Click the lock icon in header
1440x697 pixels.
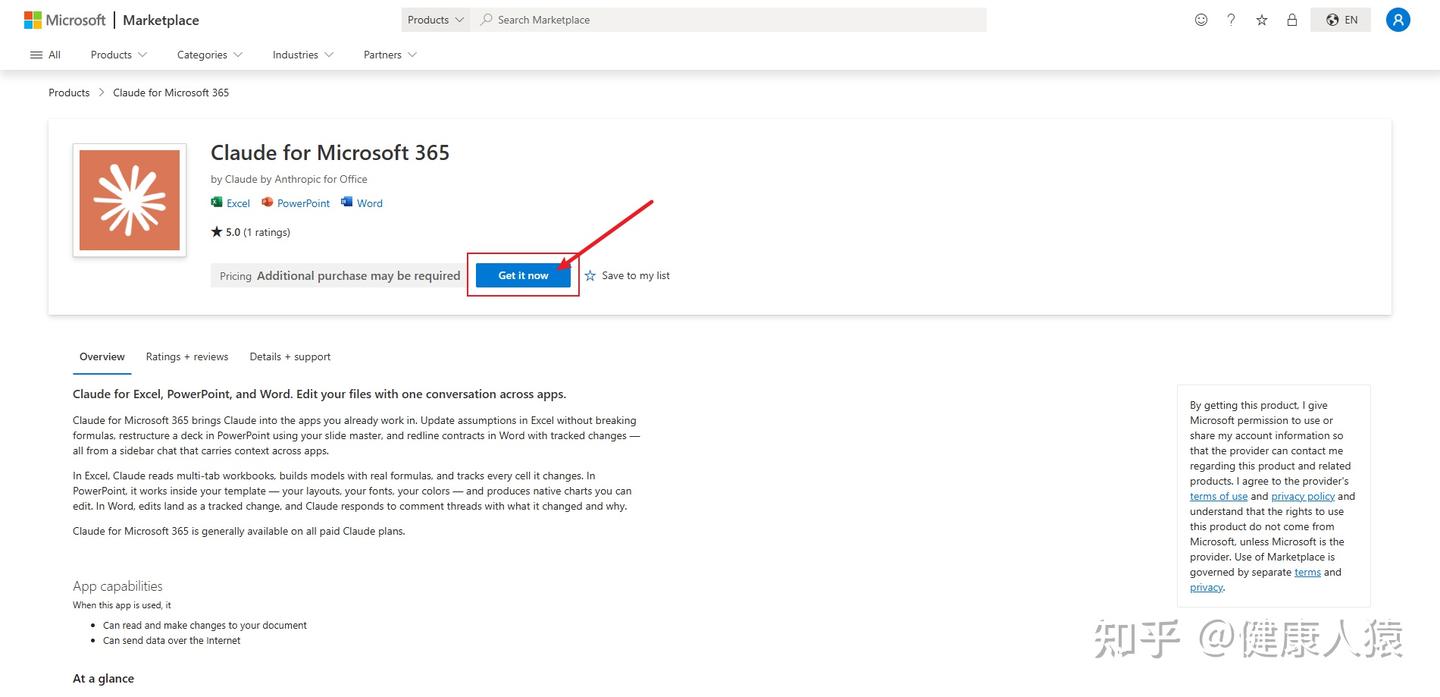1292,20
